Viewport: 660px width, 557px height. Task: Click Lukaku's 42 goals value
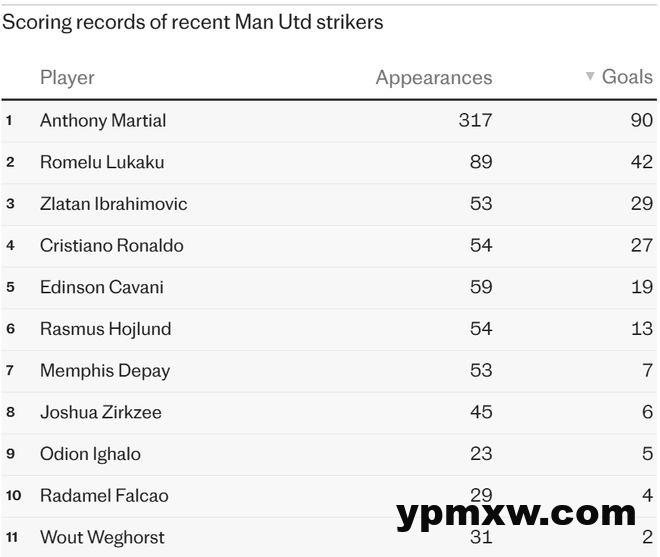coord(642,162)
